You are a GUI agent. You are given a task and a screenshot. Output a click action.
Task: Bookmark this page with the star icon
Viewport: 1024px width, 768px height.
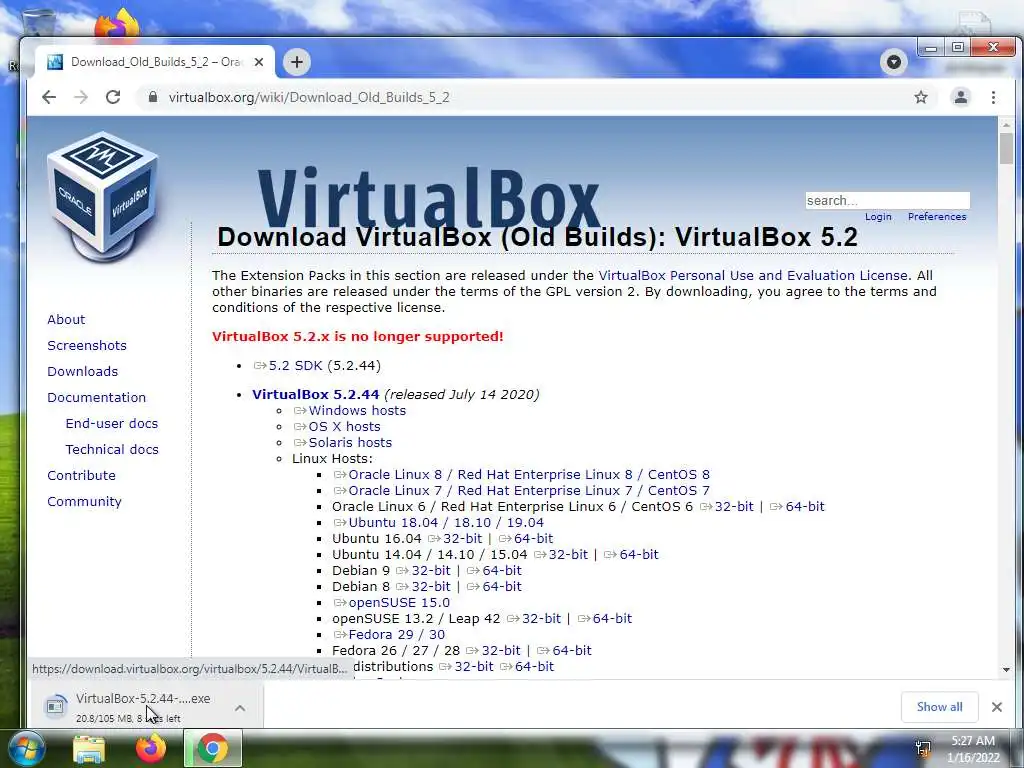point(921,97)
